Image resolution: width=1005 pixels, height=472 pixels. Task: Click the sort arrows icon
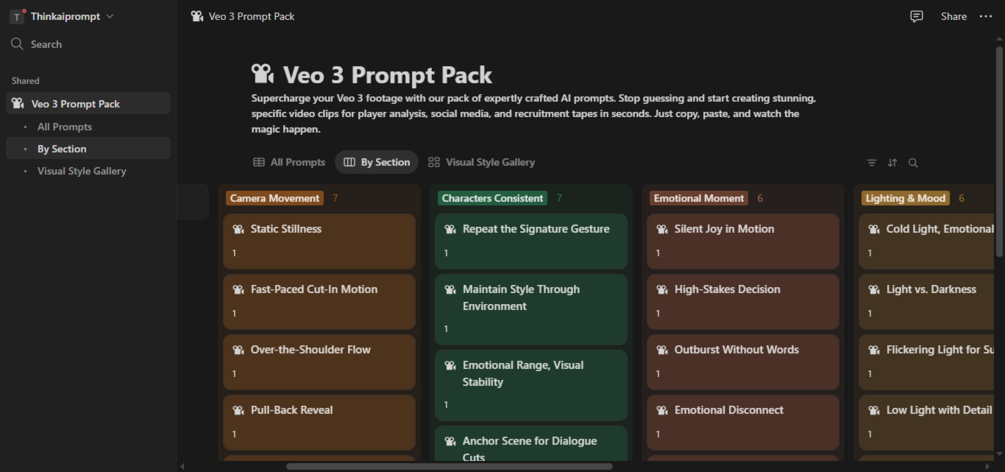[892, 163]
